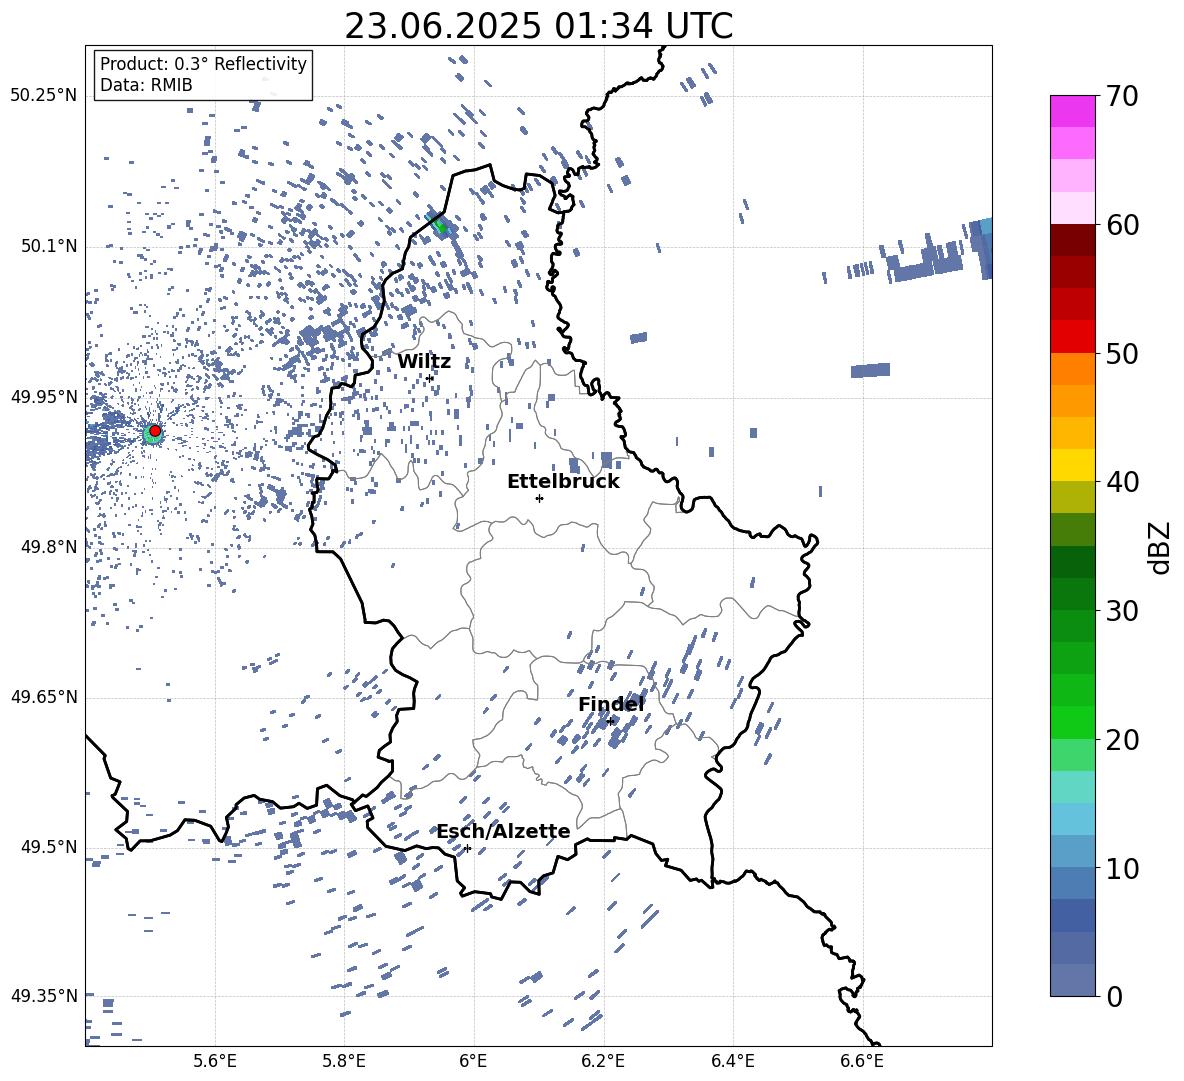Click the bright red color band near 50 dBZ

click(1072, 337)
